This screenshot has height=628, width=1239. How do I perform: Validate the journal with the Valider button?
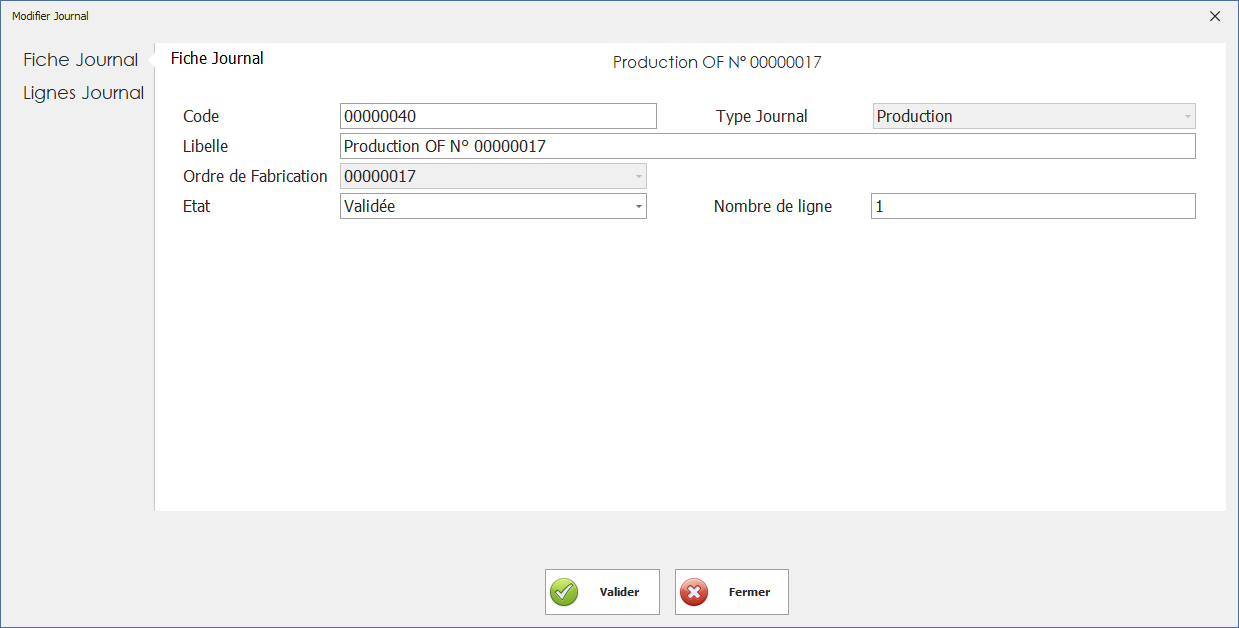(x=601, y=592)
